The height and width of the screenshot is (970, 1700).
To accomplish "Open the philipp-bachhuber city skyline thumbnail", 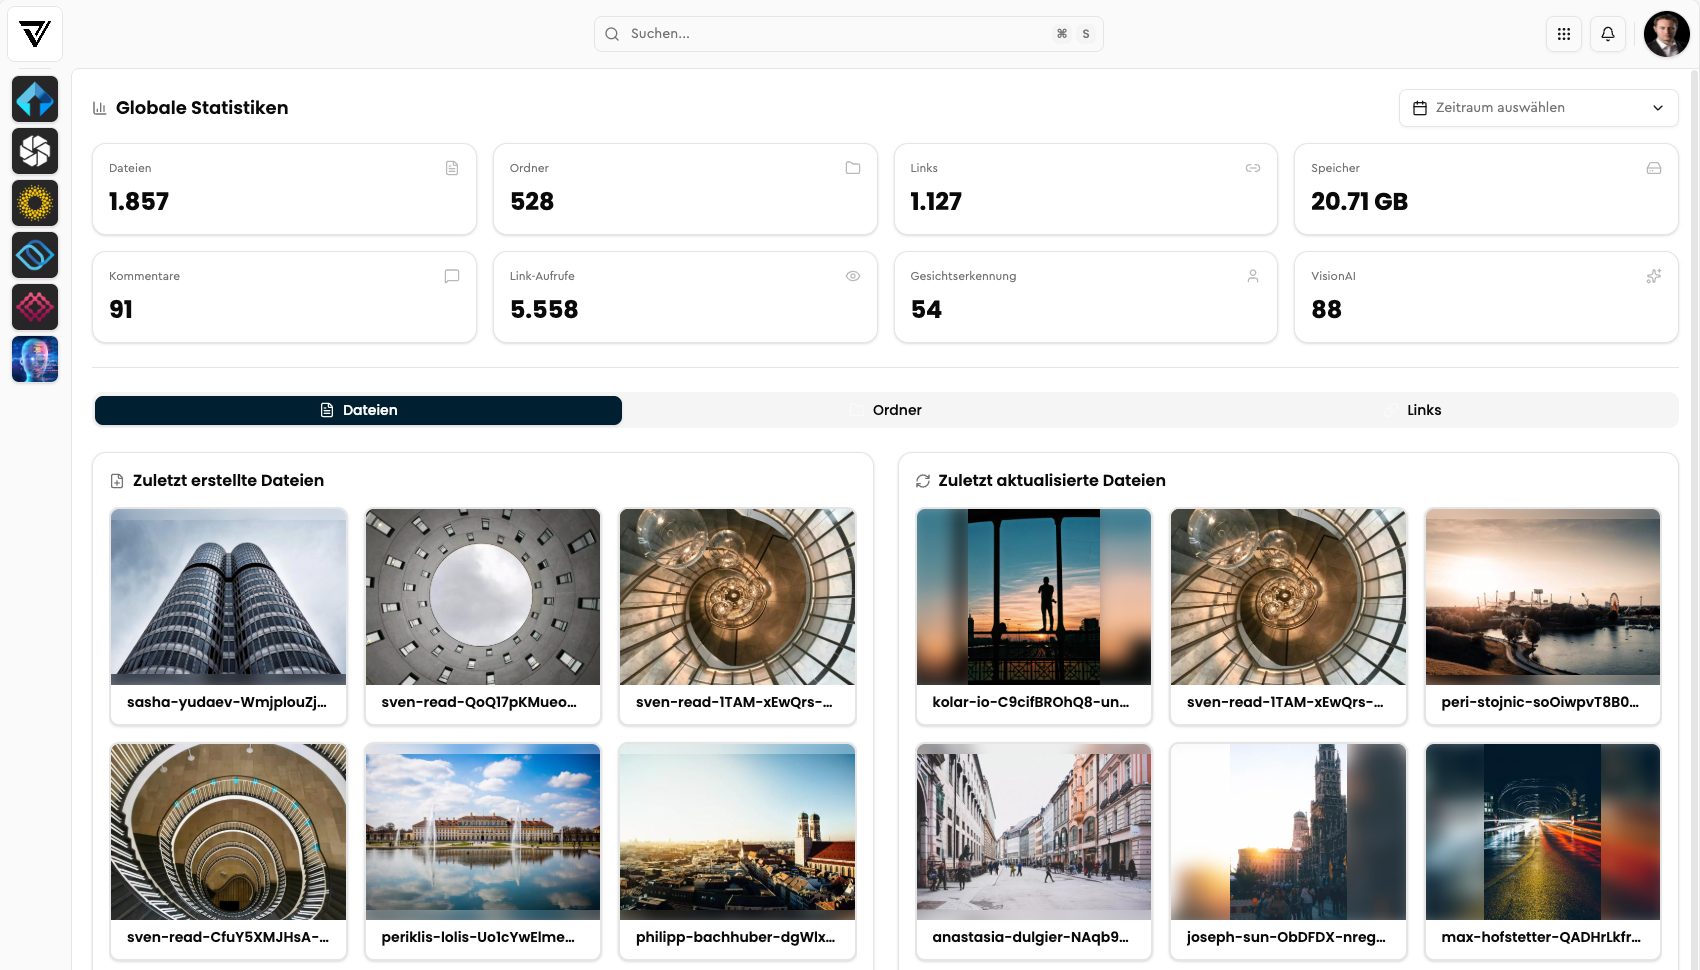I will (x=737, y=832).
